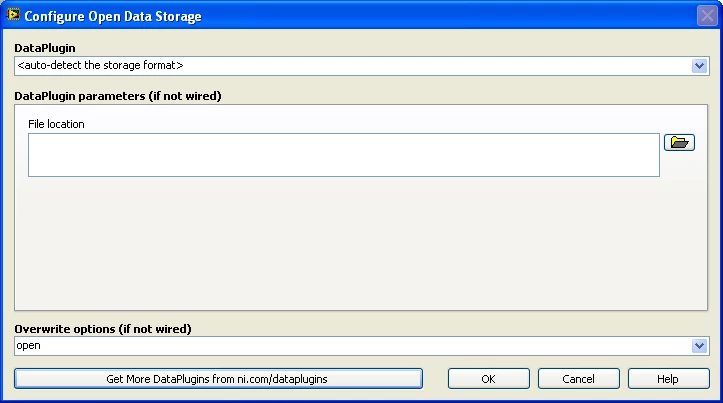723x403 pixels.
Task: Select the '<auto-detect the storage format>' value
Action: click(100, 65)
